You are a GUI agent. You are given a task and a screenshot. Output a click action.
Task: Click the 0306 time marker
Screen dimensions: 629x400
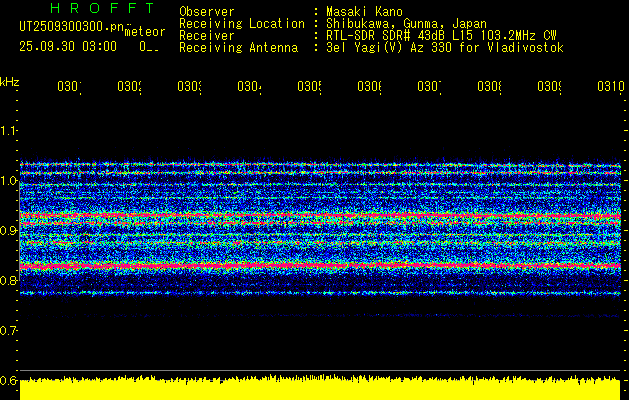(x=369, y=86)
